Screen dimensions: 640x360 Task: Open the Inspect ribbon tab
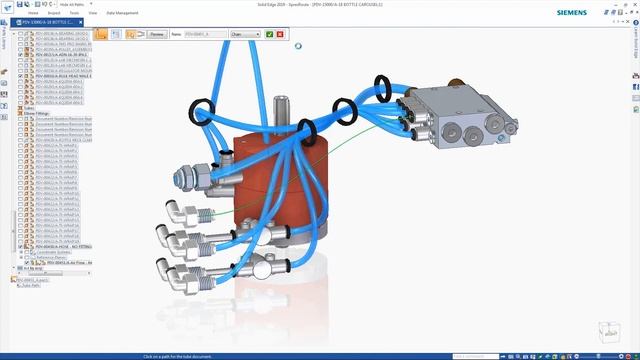(54, 13)
